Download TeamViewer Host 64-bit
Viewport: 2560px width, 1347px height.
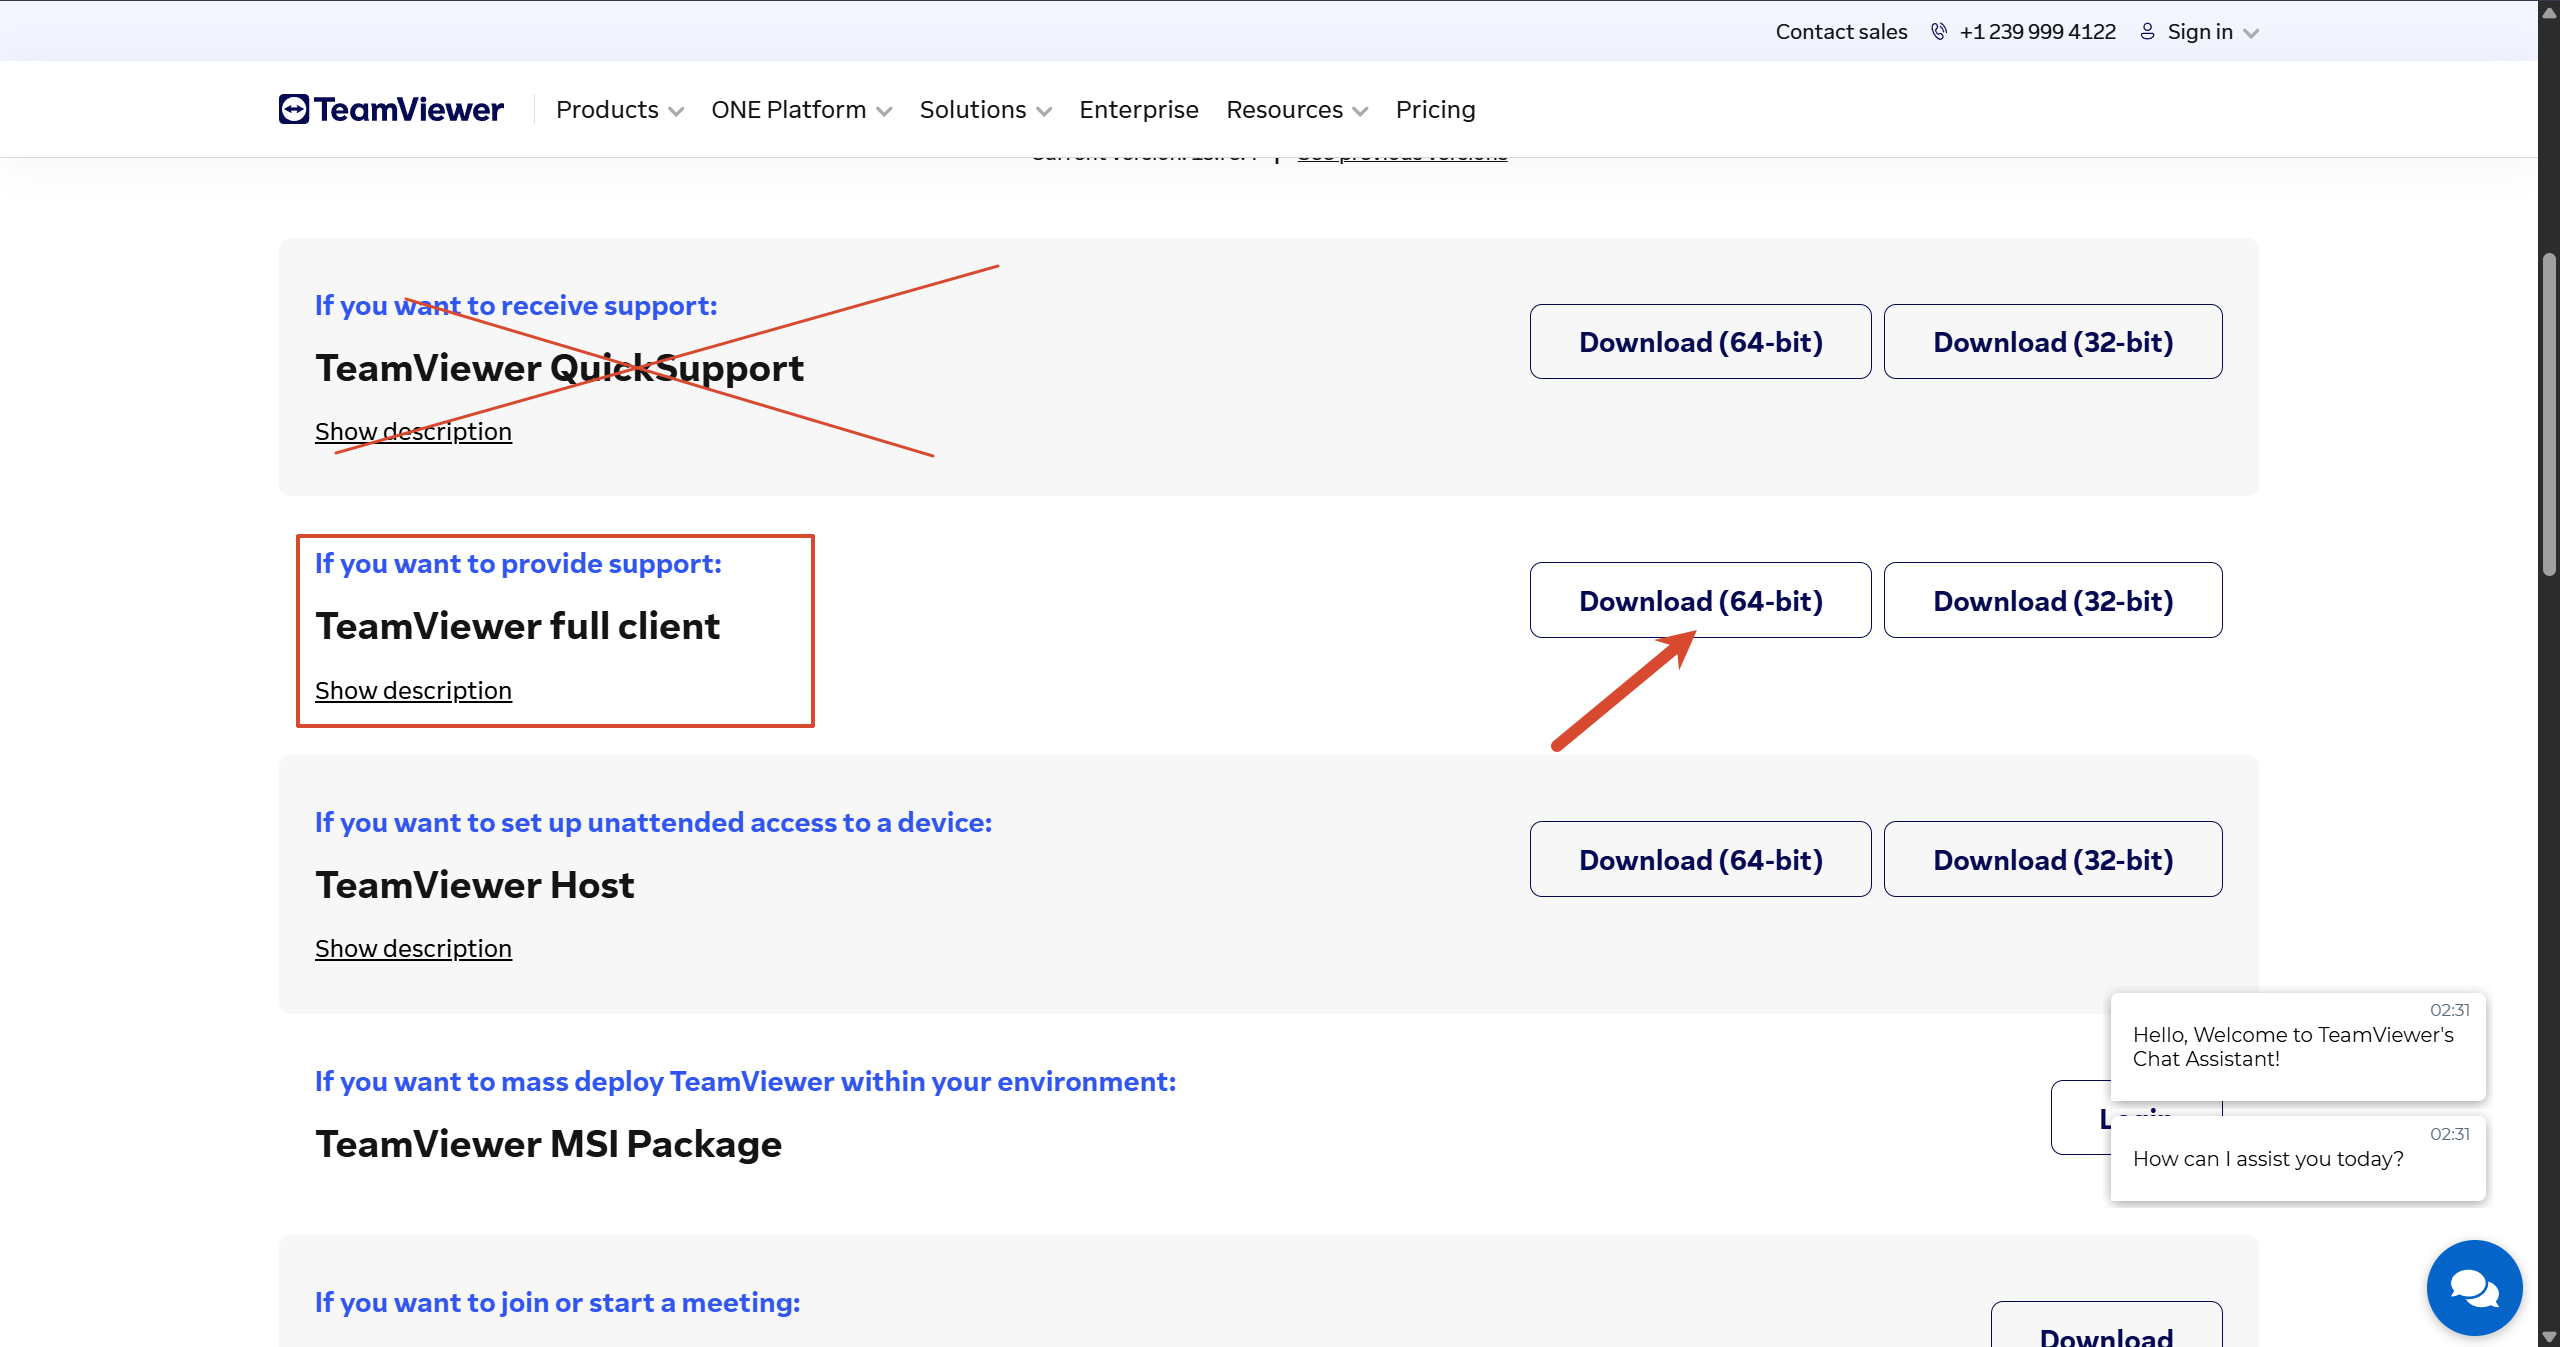(x=1701, y=859)
